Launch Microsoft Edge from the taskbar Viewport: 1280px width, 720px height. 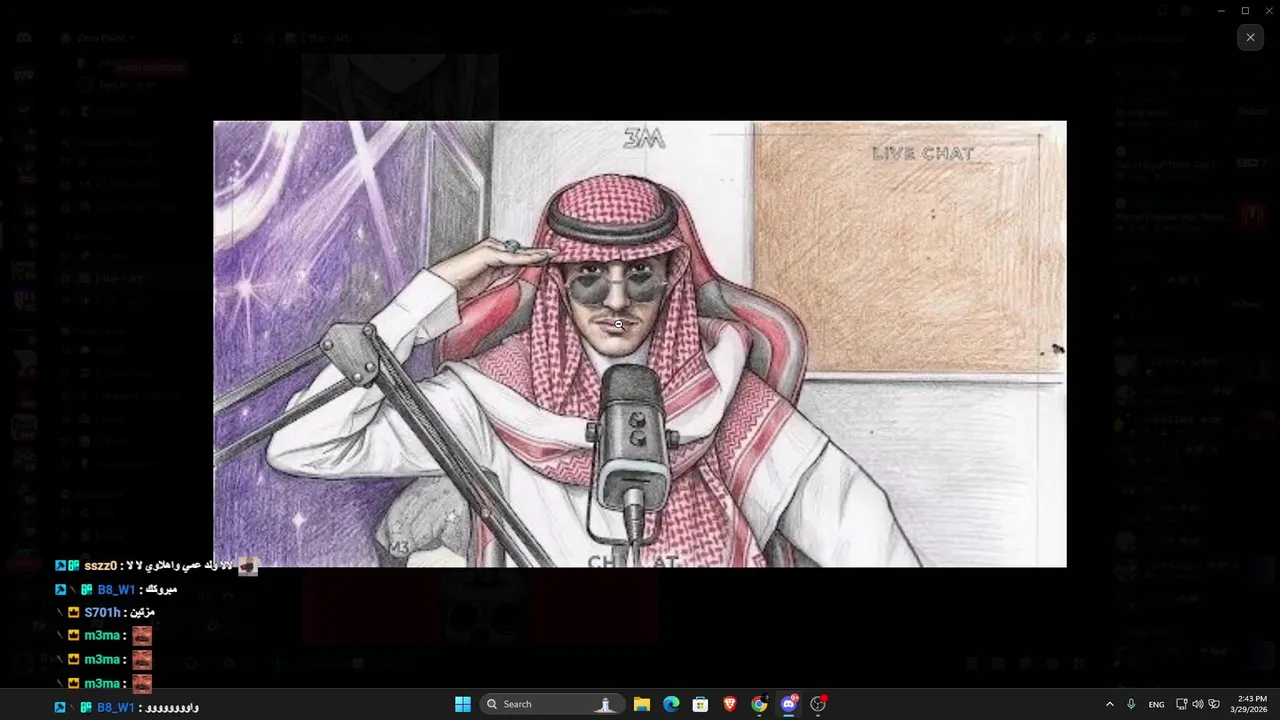point(671,704)
